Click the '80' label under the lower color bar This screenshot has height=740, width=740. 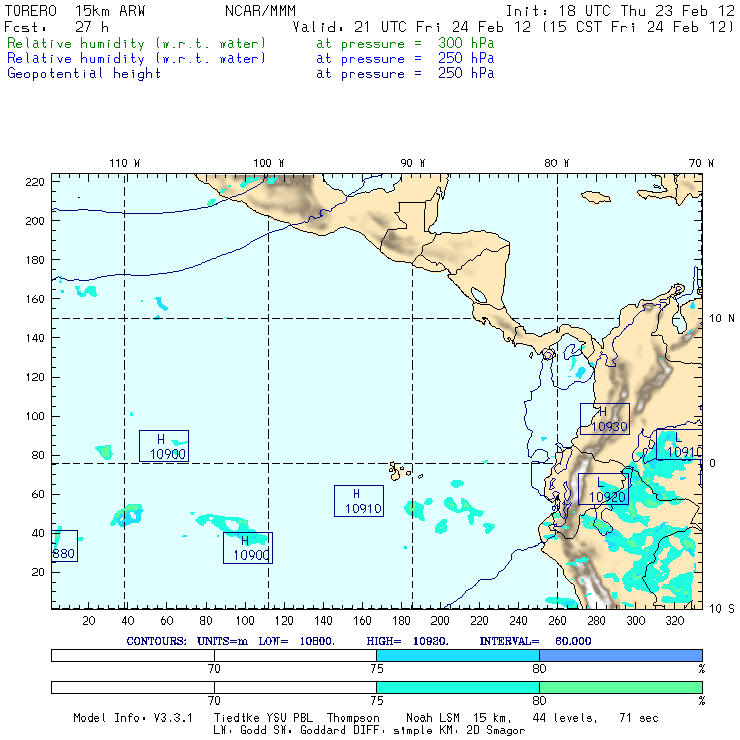(539, 701)
